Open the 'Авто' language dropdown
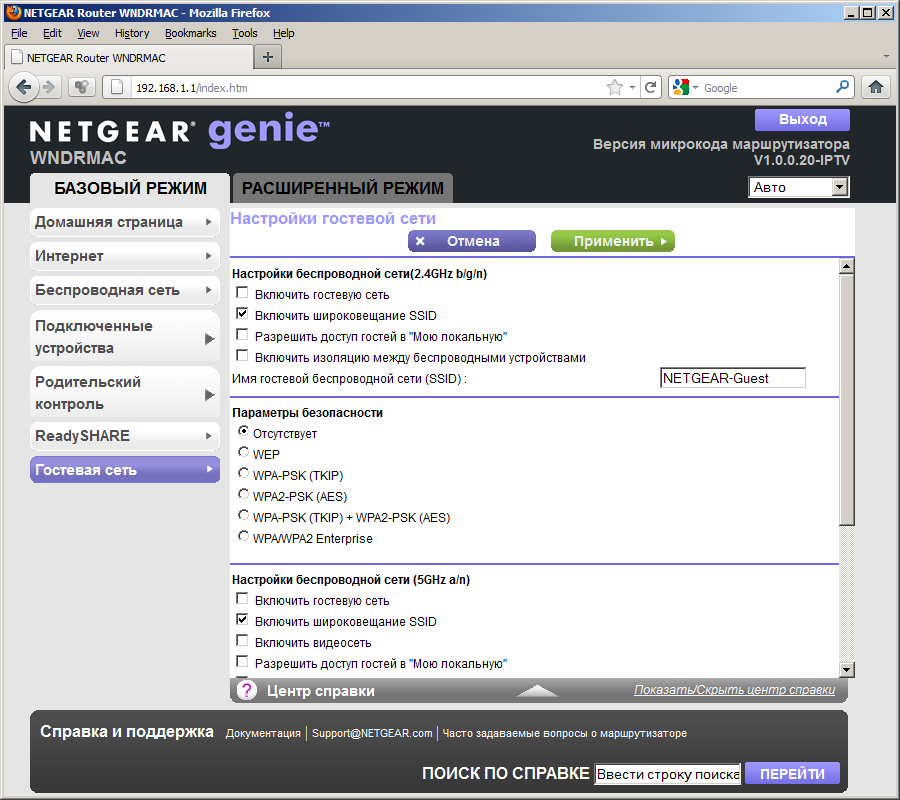This screenshot has height=800, width=900. (x=798, y=187)
